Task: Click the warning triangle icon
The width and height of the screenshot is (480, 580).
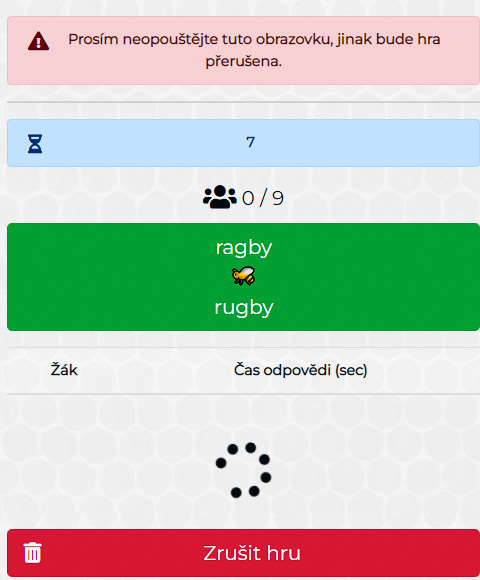Action: click(x=38, y=41)
